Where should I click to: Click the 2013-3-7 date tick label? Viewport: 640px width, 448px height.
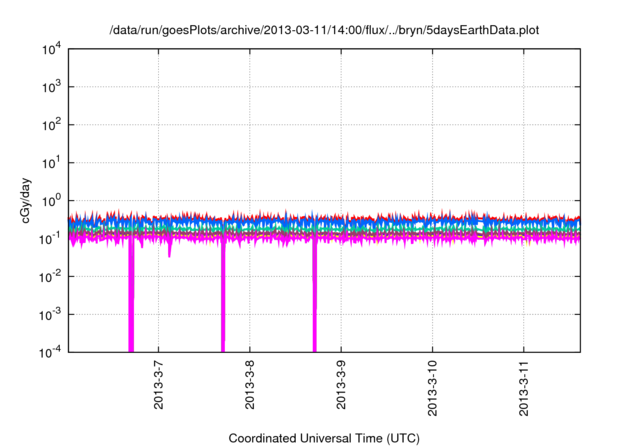(158, 385)
